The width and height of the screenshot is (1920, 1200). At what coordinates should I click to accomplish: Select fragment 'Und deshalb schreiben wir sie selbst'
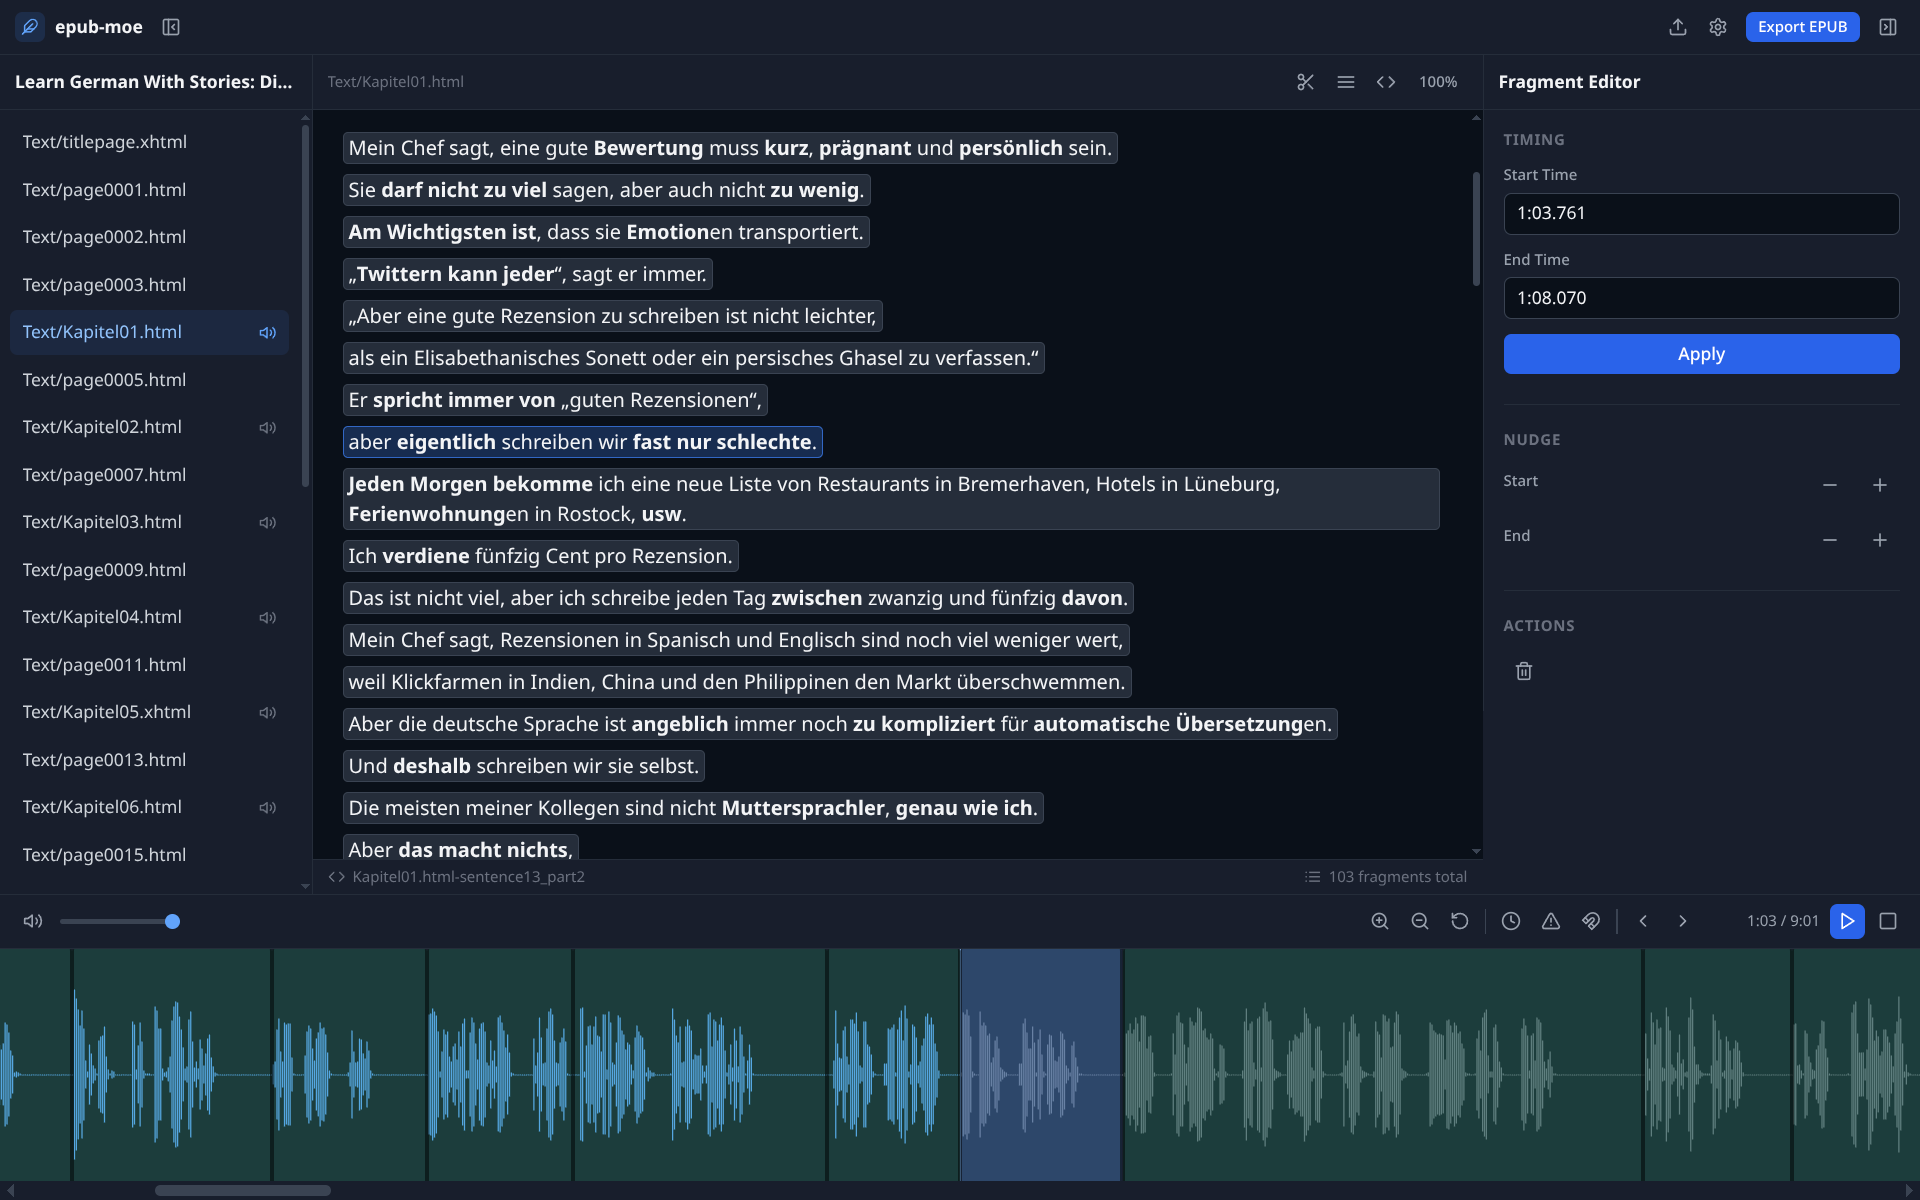point(524,766)
